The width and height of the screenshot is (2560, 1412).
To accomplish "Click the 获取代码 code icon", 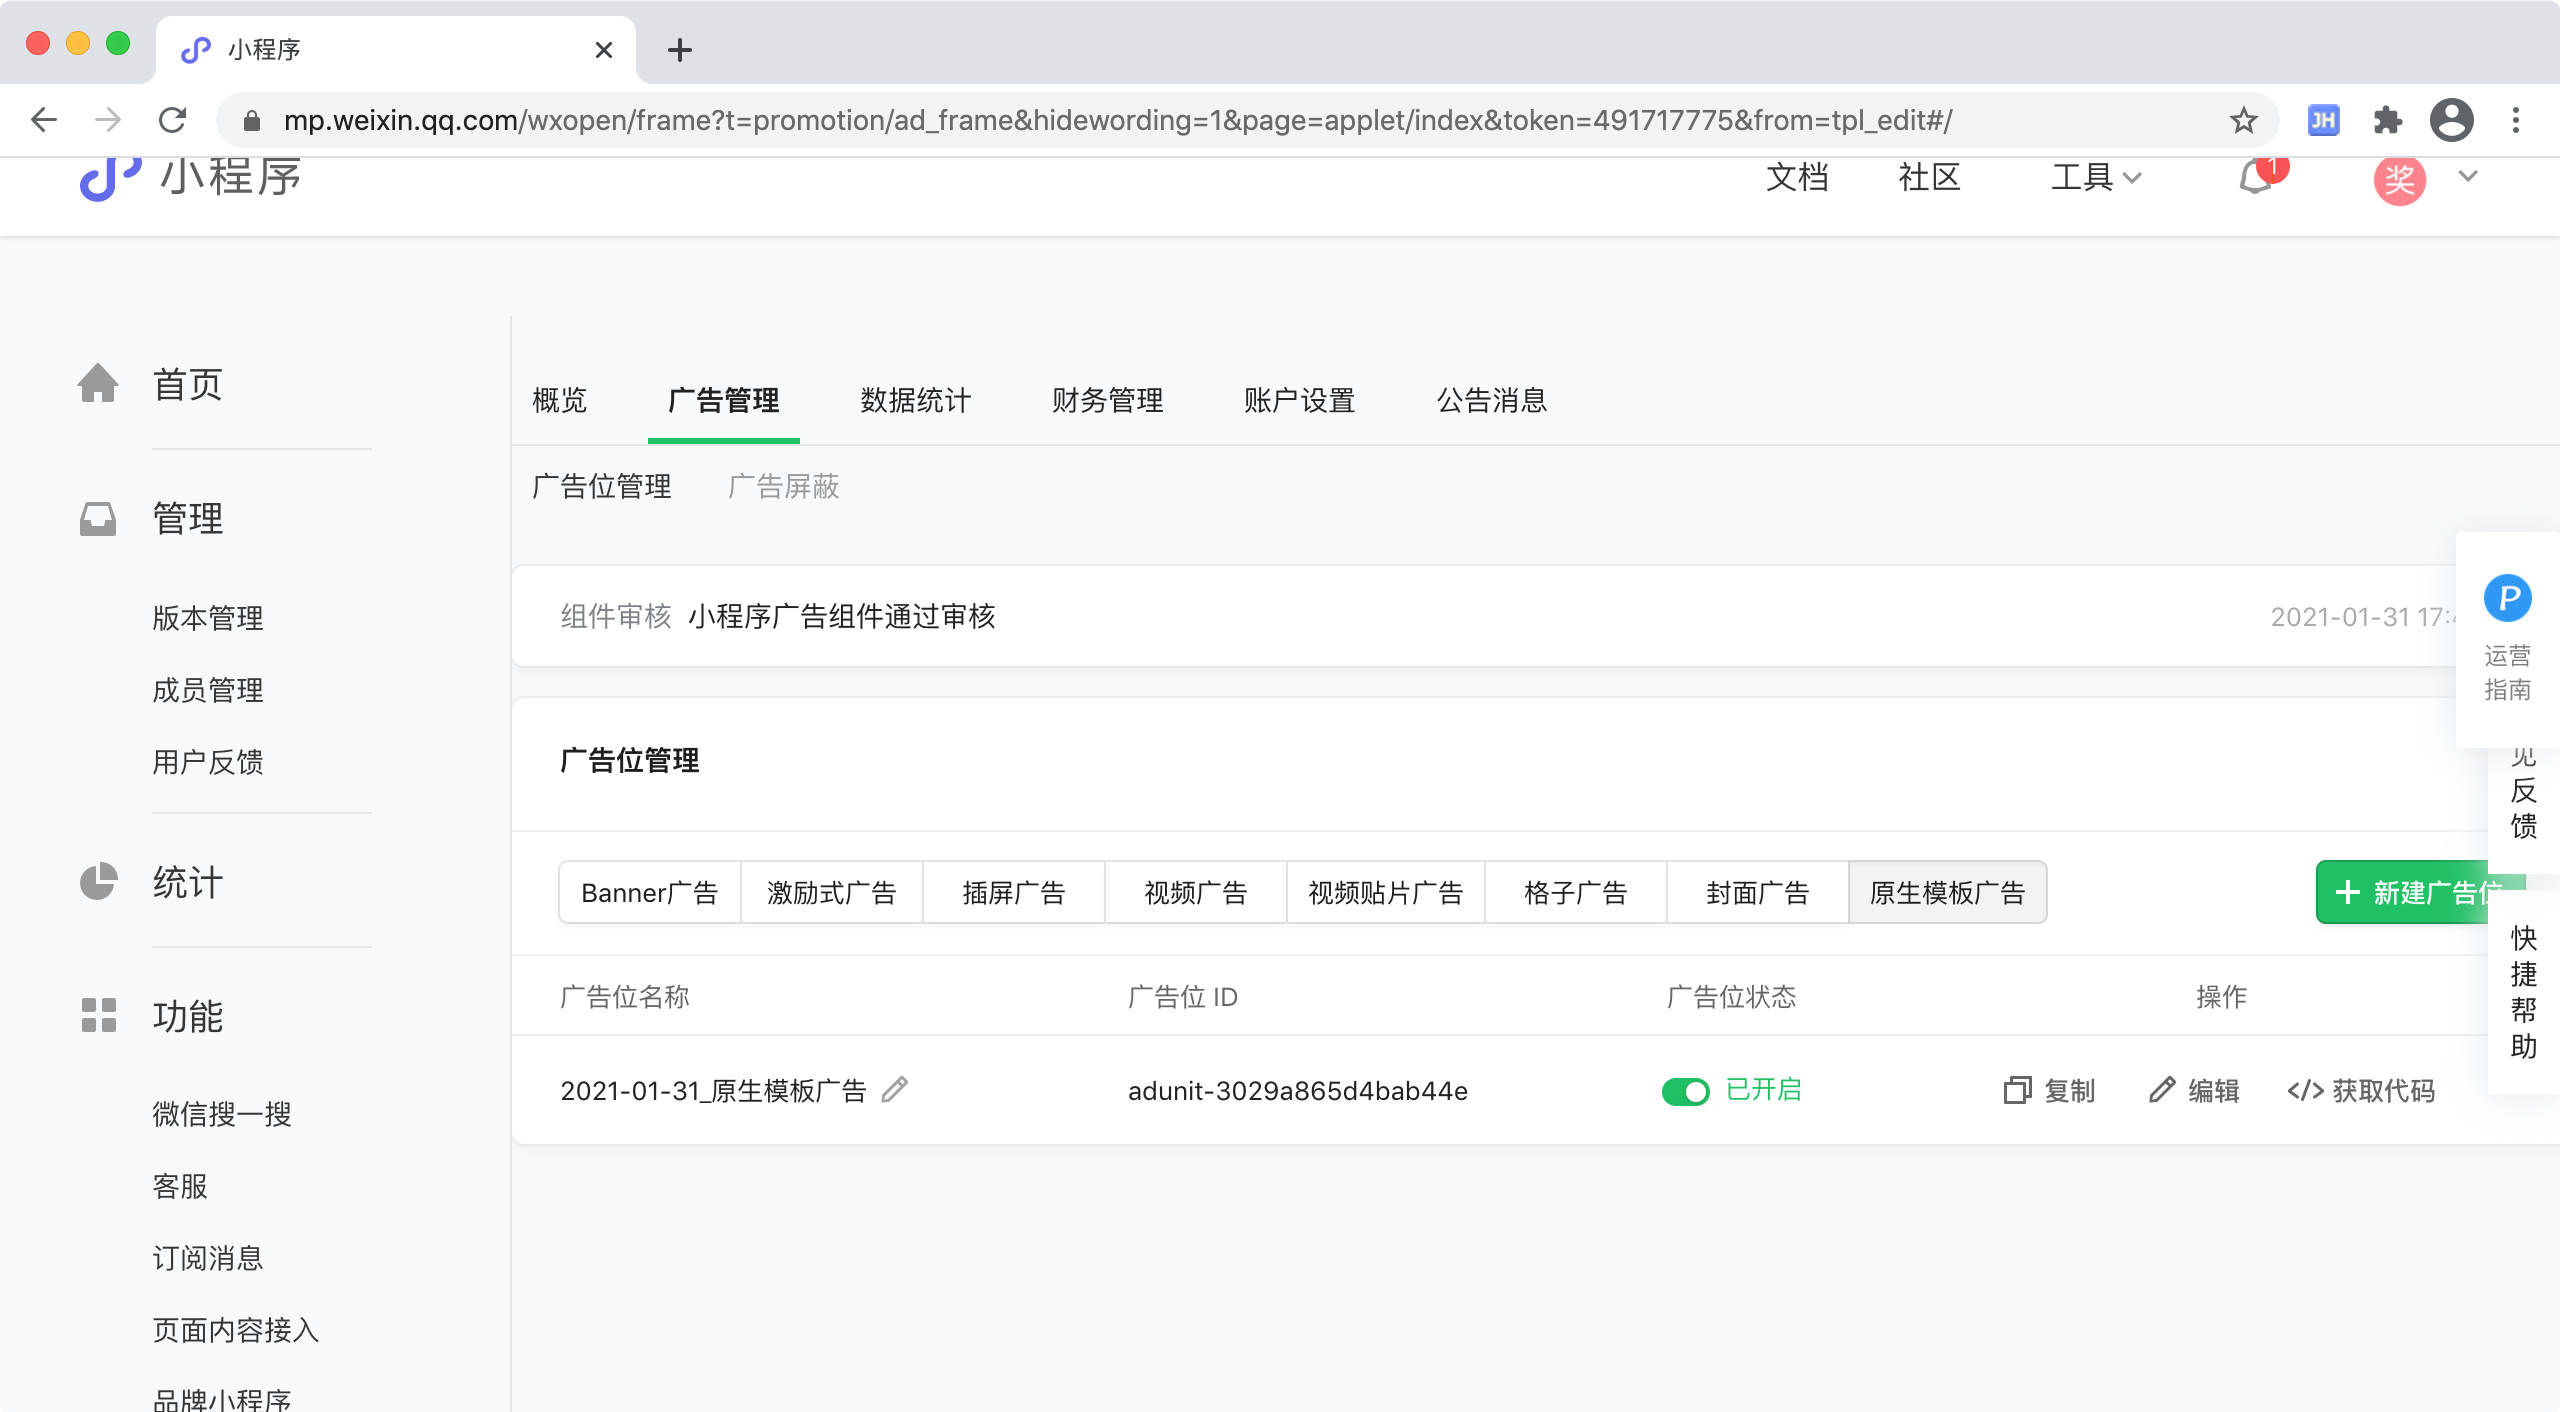I will pos(2305,1090).
